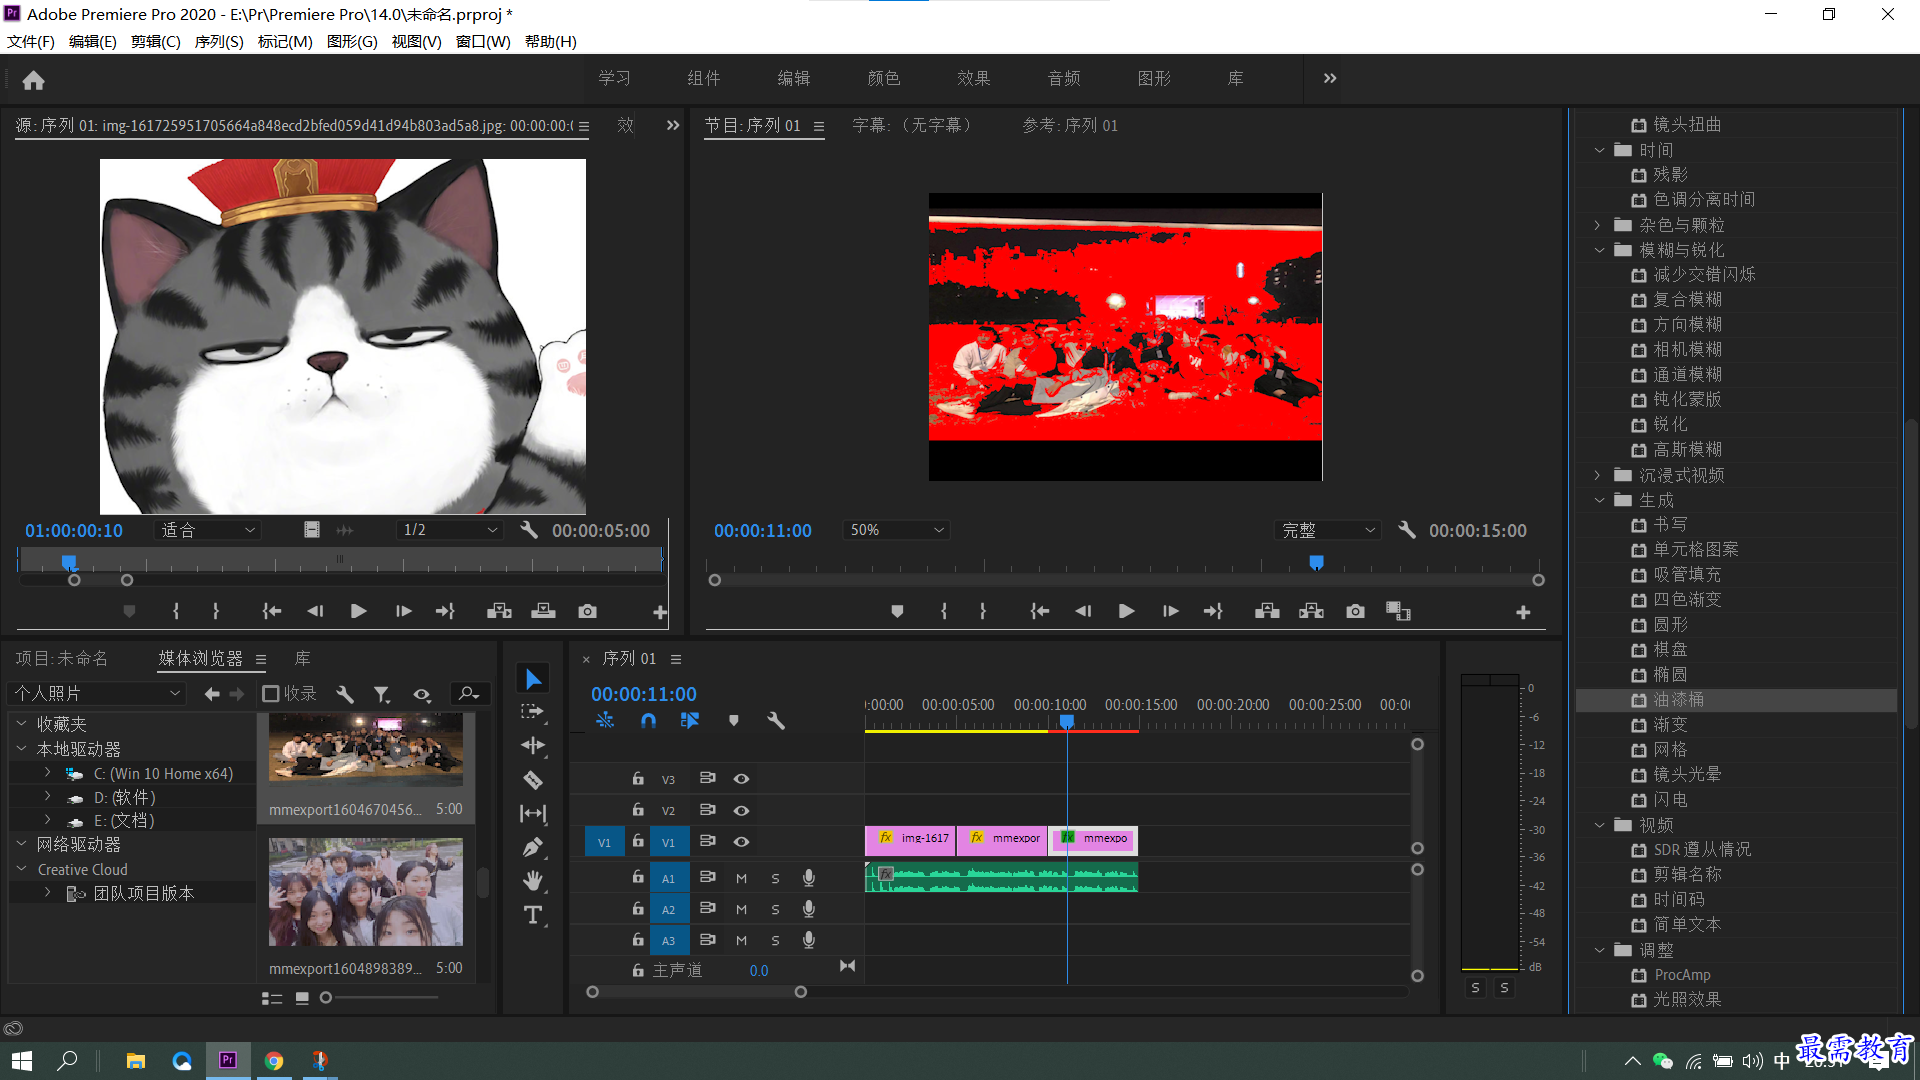Toggle V3 track output eye
The width and height of the screenshot is (1920, 1080).
tap(741, 779)
